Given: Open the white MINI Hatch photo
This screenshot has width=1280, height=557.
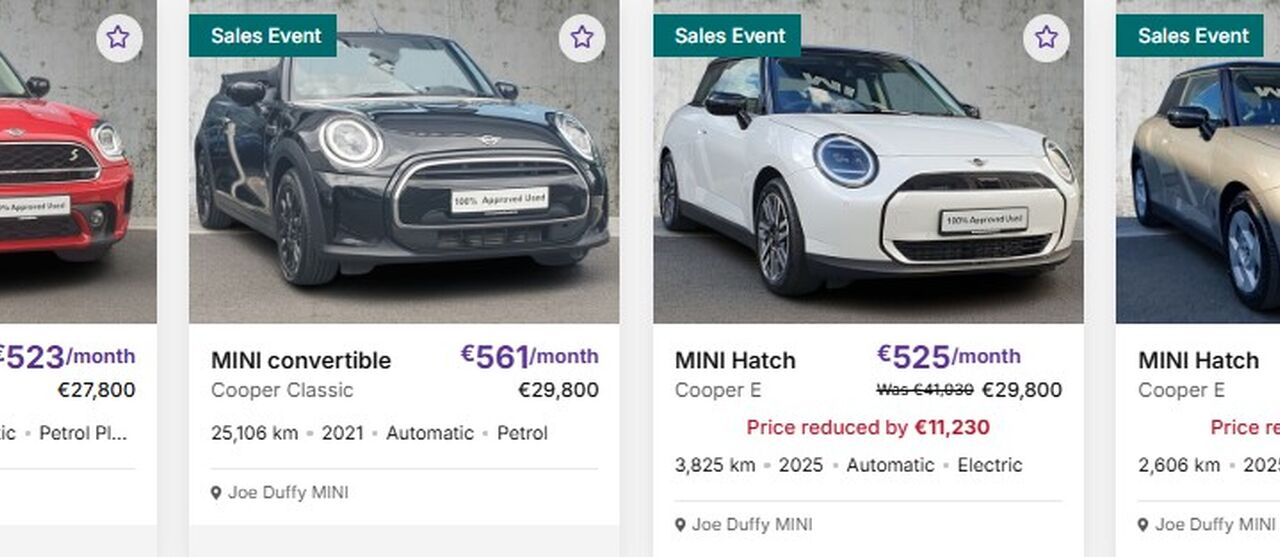Looking at the screenshot, I should pos(868,161).
